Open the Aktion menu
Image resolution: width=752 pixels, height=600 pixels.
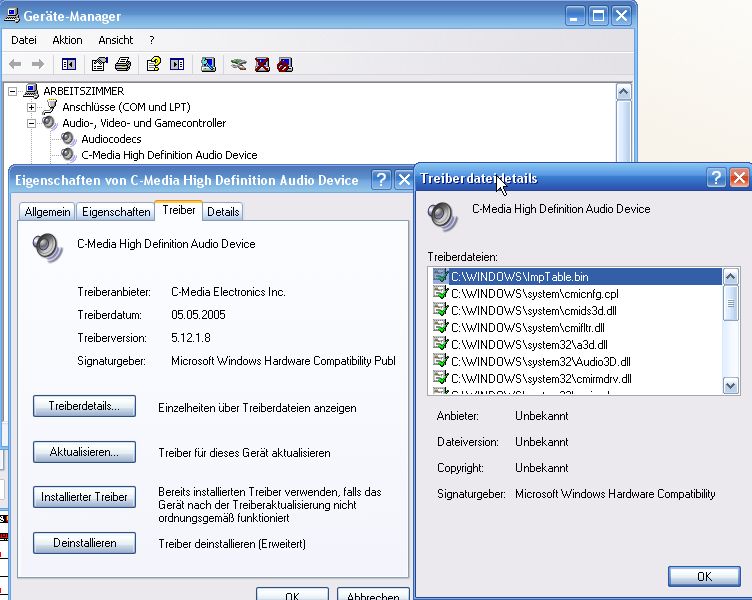click(x=68, y=40)
